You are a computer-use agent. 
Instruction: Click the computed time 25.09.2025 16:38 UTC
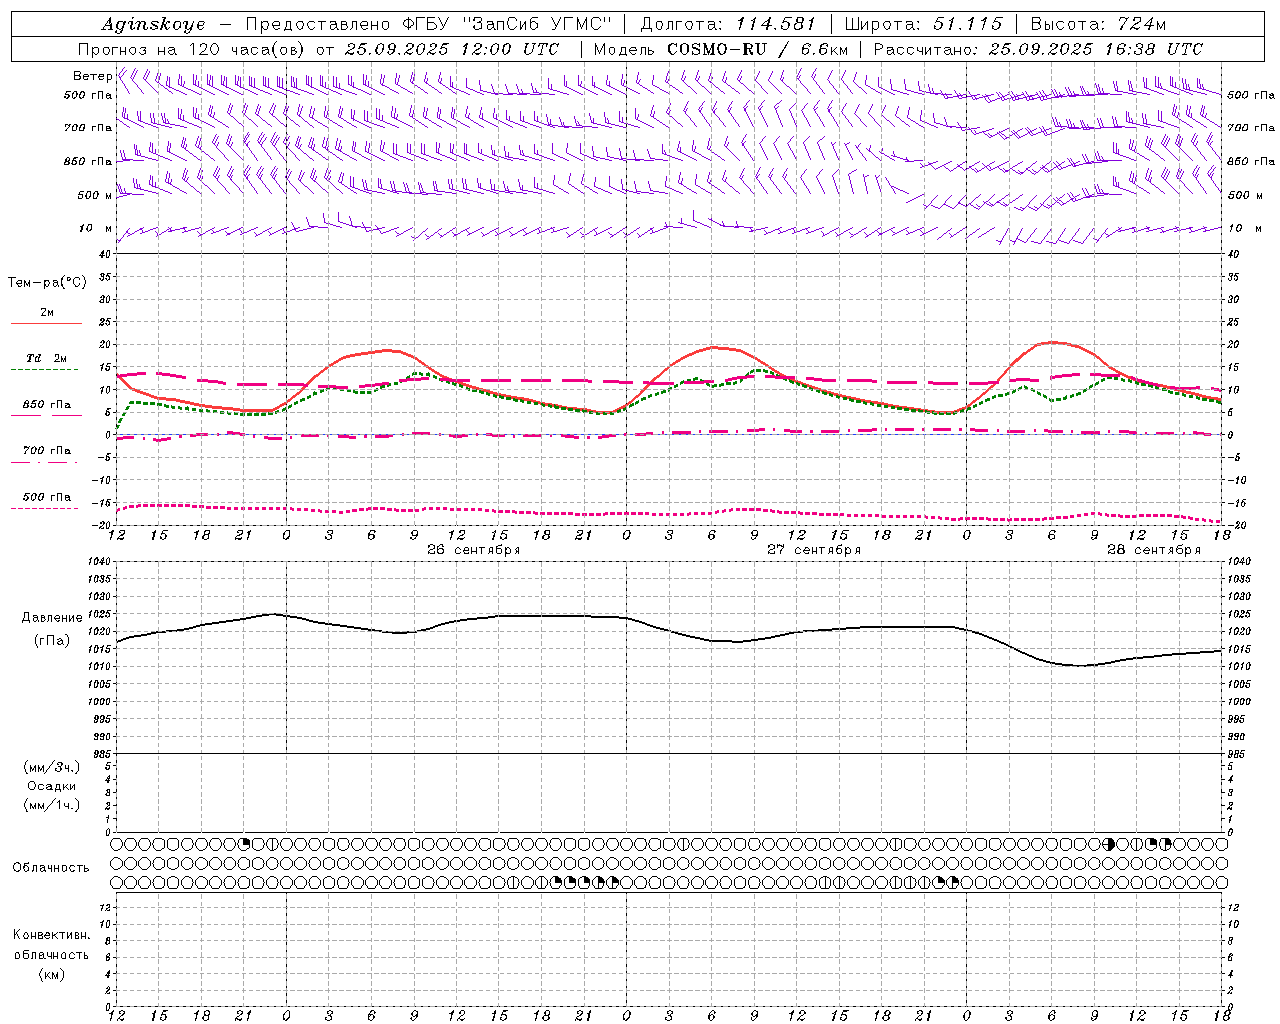tap(1096, 49)
